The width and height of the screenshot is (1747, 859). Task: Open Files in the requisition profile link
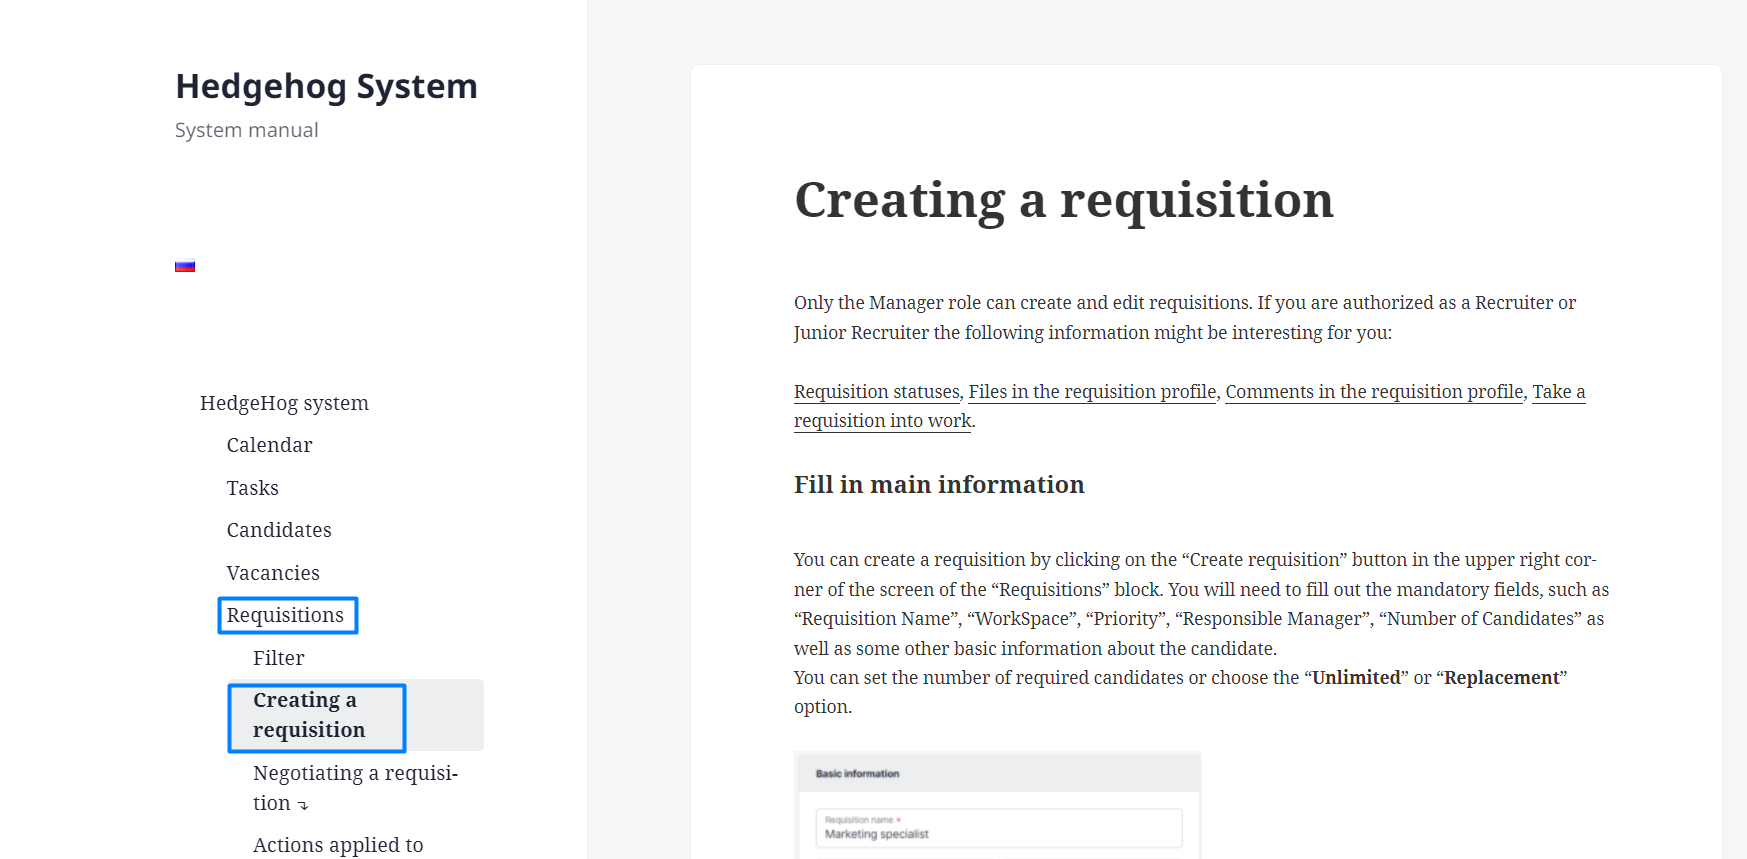1092,392
